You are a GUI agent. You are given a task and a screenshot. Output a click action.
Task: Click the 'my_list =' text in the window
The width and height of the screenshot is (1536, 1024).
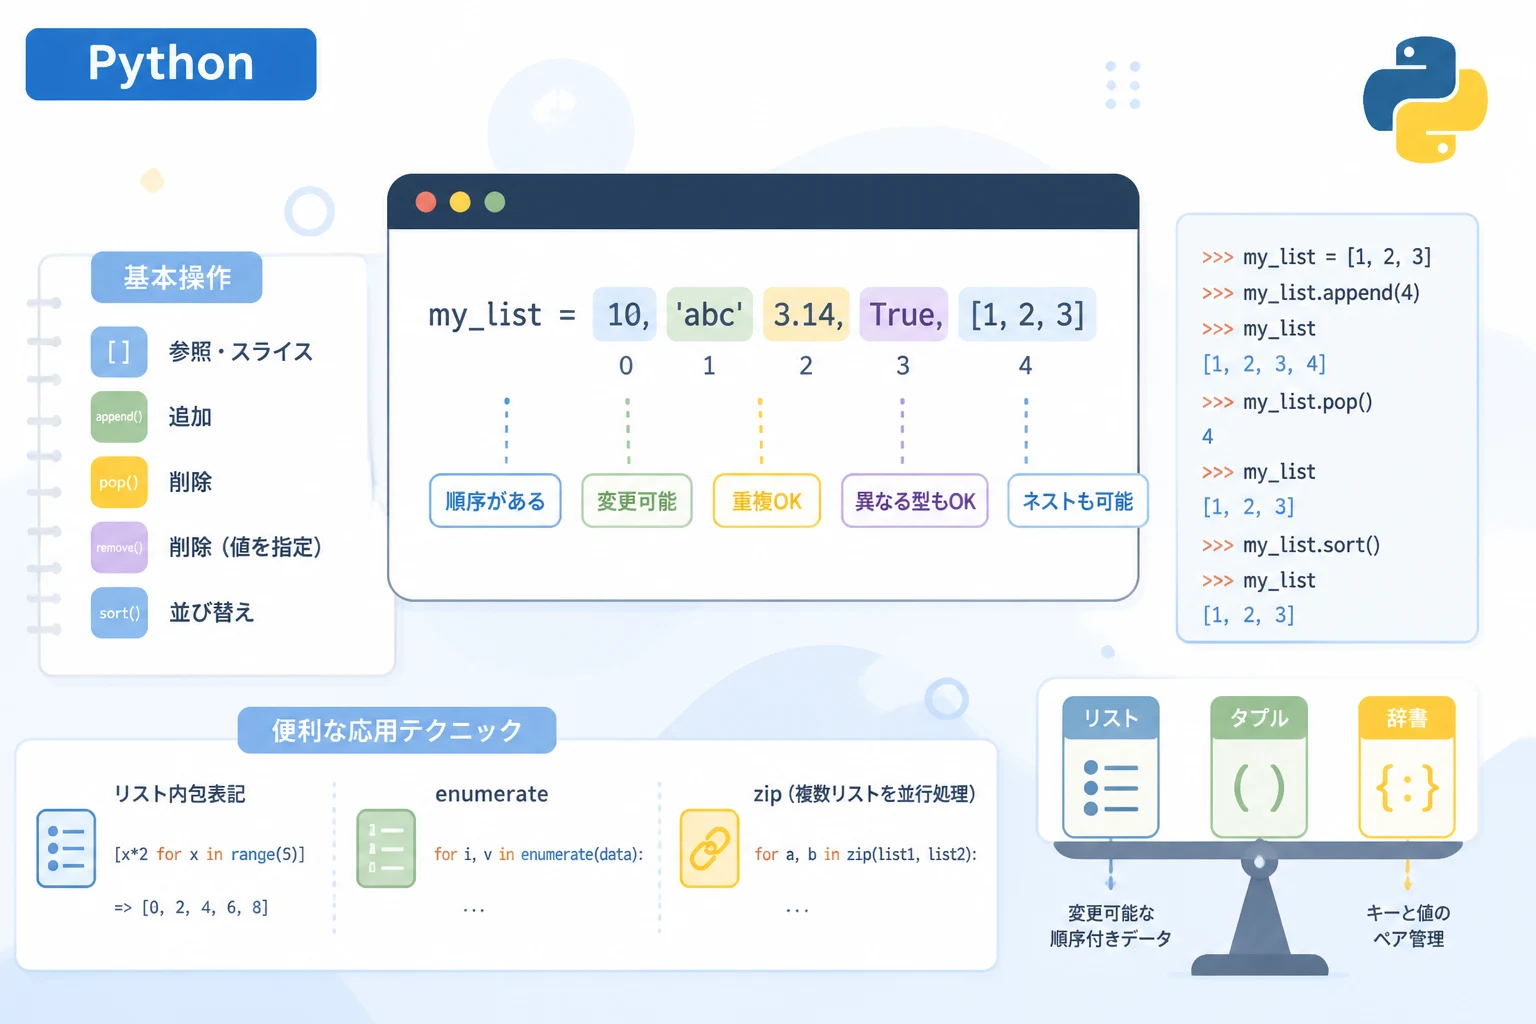tap(502, 316)
